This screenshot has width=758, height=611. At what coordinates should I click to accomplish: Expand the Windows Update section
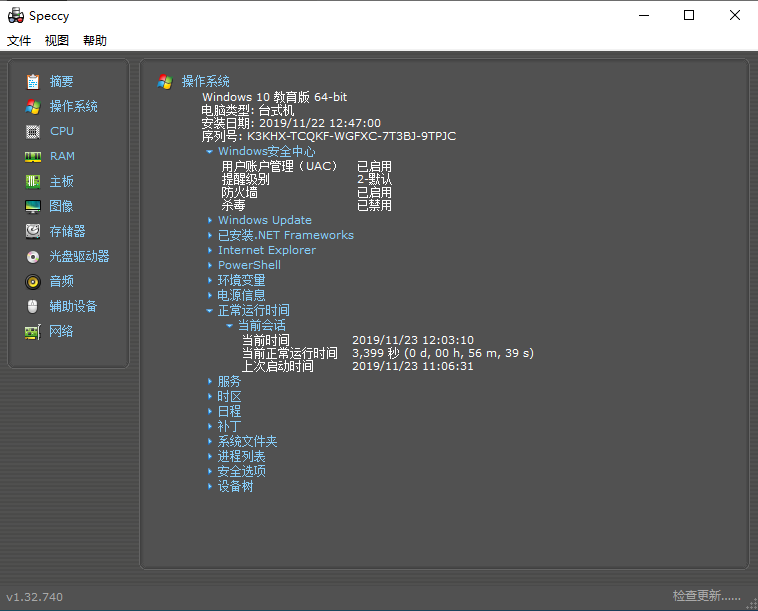point(210,220)
